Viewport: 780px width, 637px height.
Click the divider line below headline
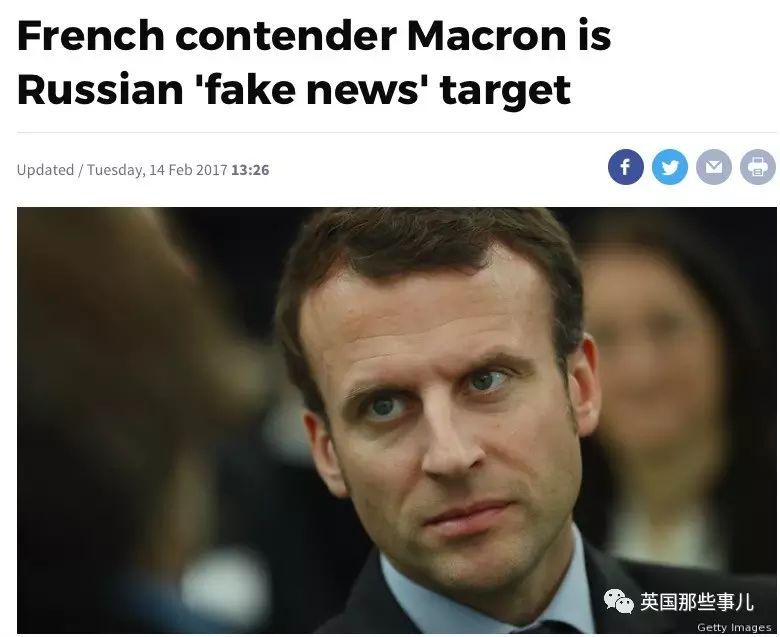tap(396, 133)
